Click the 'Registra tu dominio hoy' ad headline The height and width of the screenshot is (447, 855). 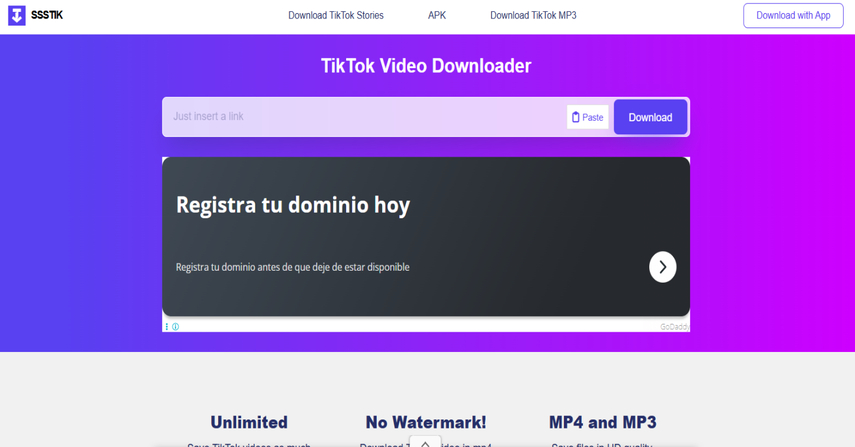click(293, 205)
